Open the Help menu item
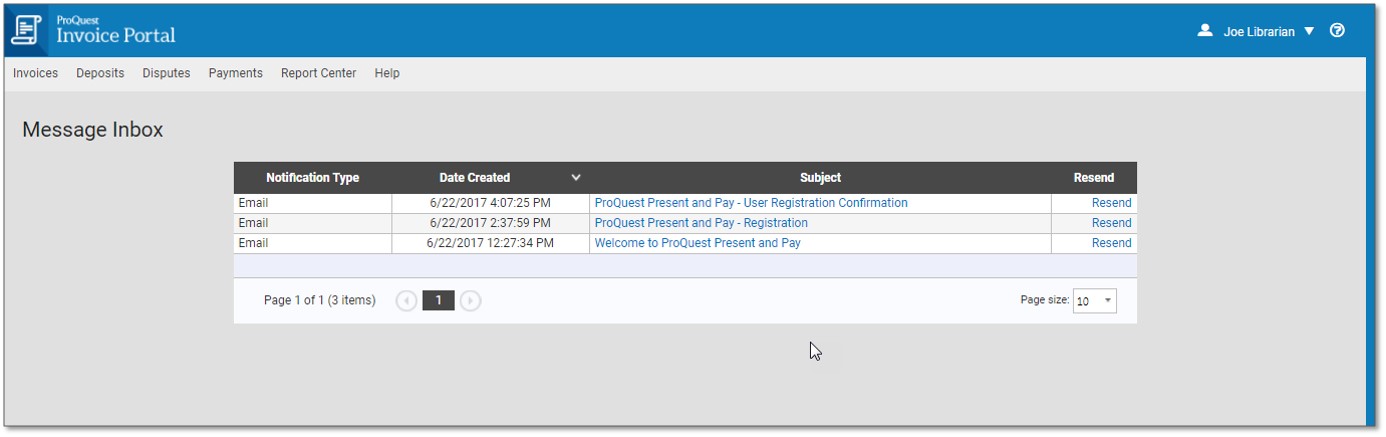 [x=387, y=73]
